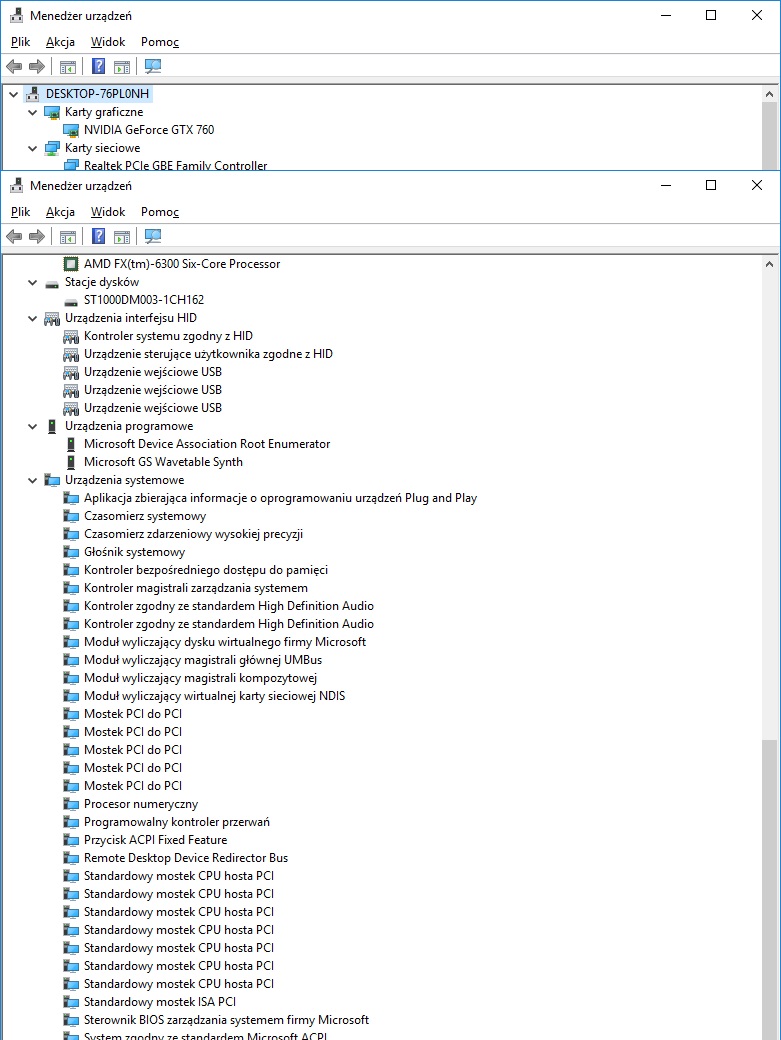Click scroll-up arrow in upper window
This screenshot has height=1040, width=781.
click(x=769, y=94)
